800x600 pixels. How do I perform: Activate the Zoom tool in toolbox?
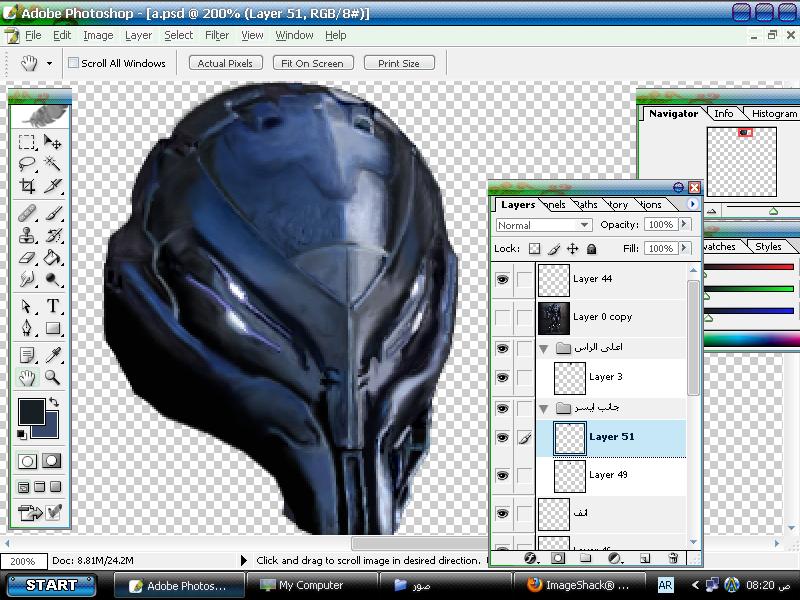click(53, 378)
